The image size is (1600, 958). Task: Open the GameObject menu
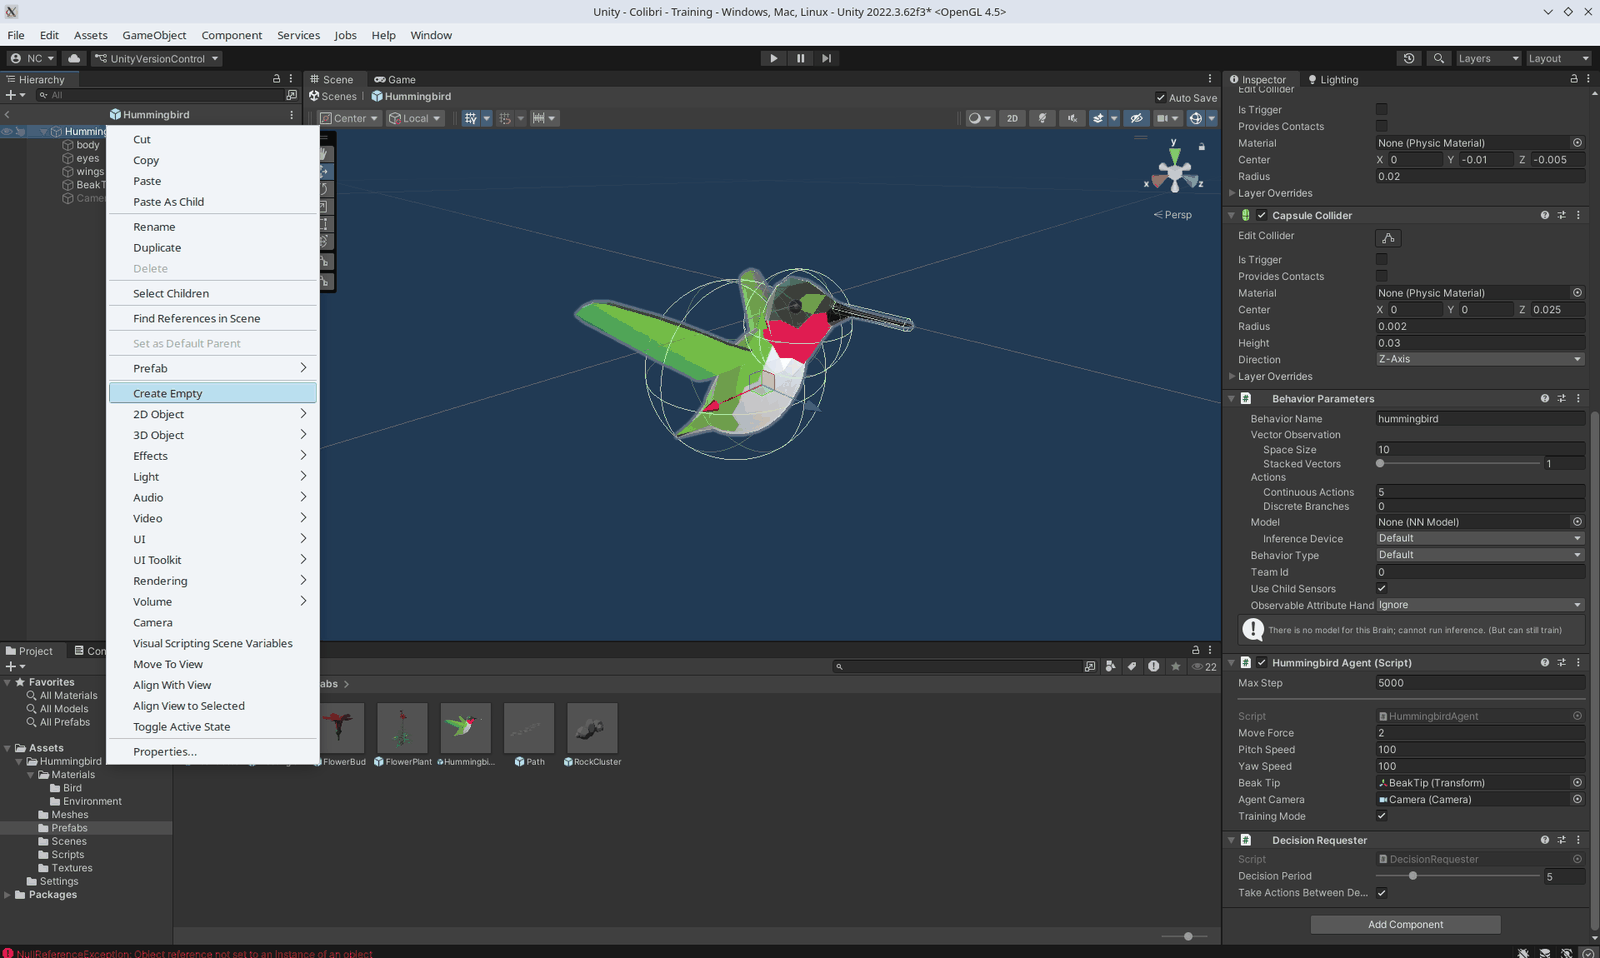click(x=154, y=35)
